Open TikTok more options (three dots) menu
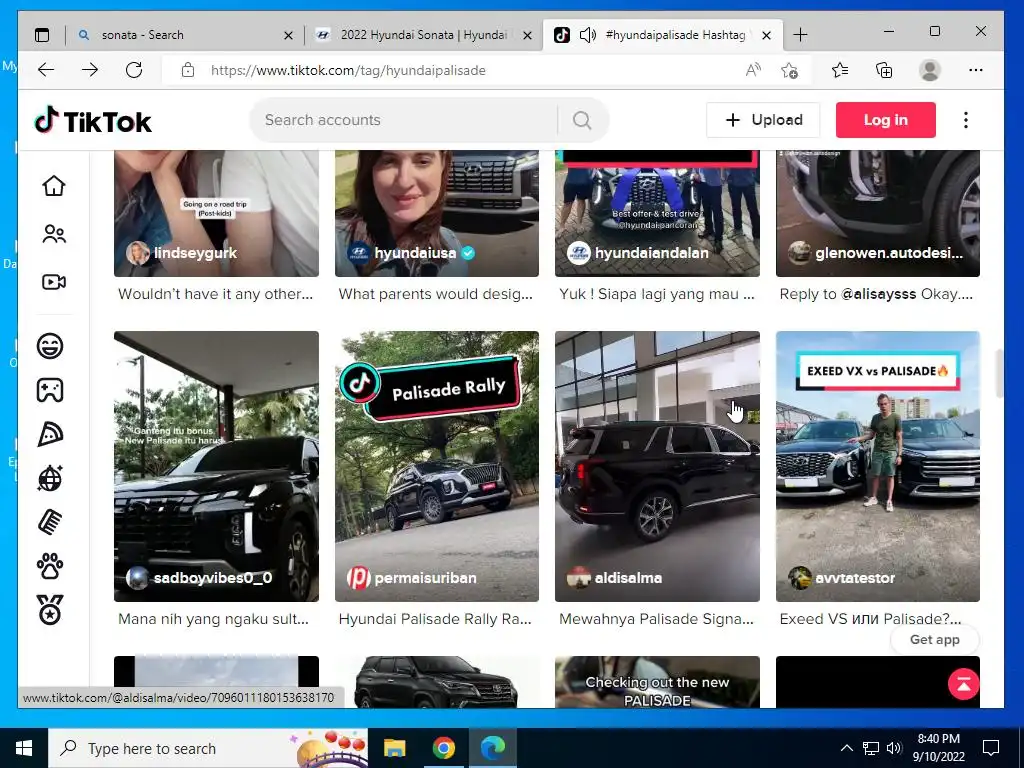Image resolution: width=1024 pixels, height=768 pixels. (965, 120)
